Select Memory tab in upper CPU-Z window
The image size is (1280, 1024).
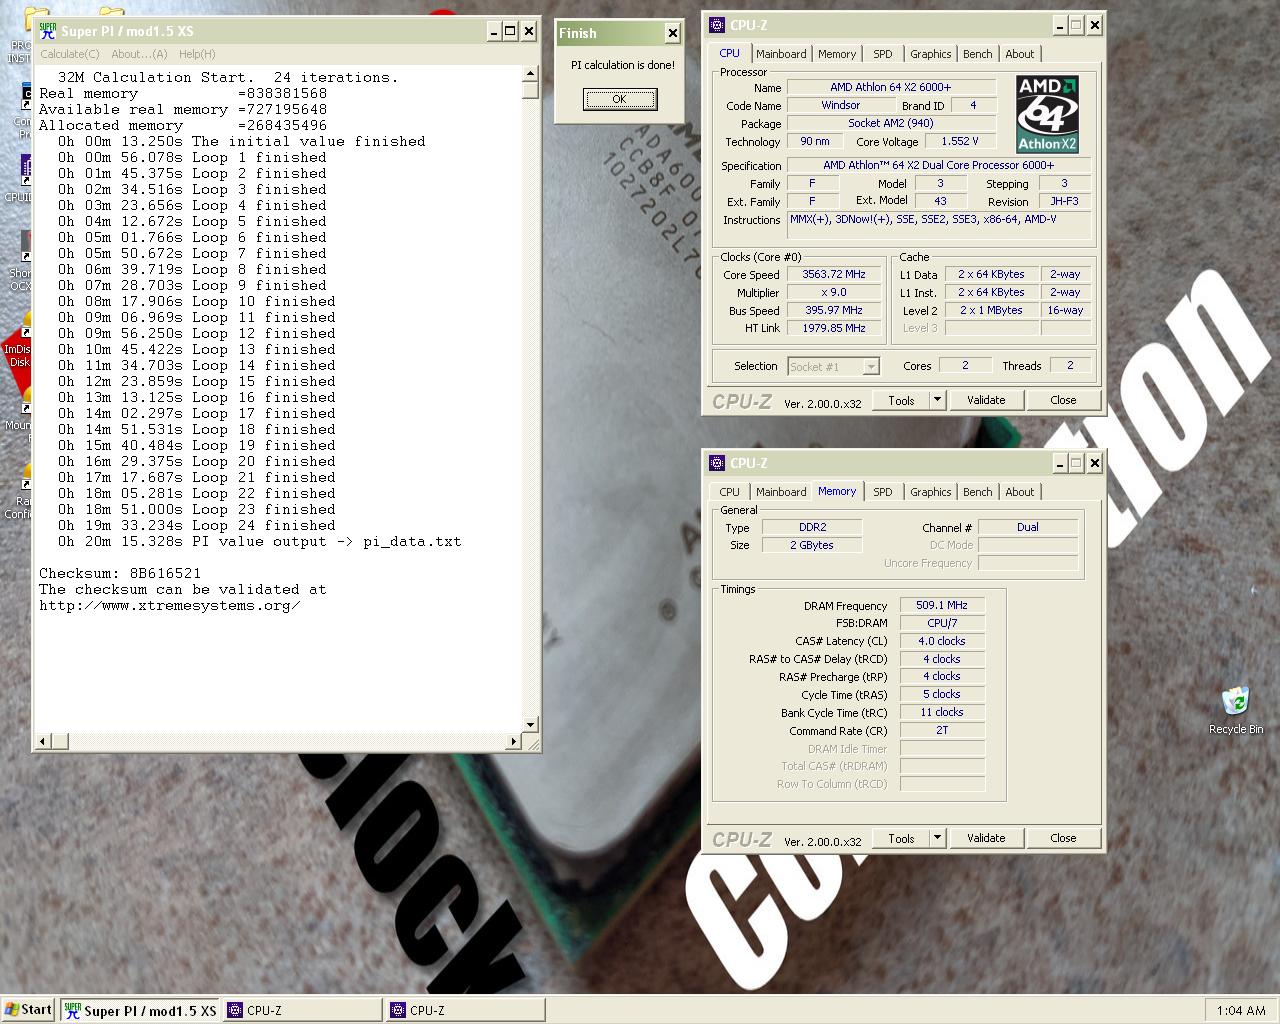coord(837,54)
